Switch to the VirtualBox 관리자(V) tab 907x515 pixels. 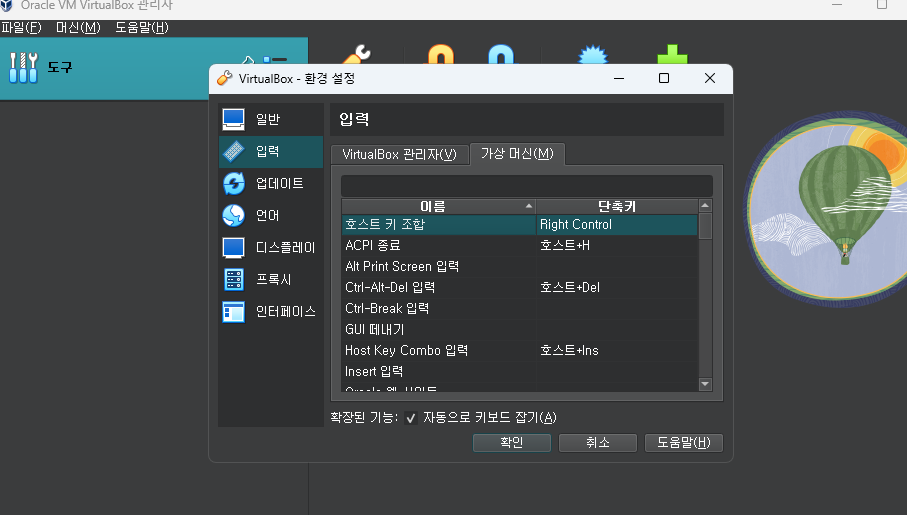(x=399, y=154)
